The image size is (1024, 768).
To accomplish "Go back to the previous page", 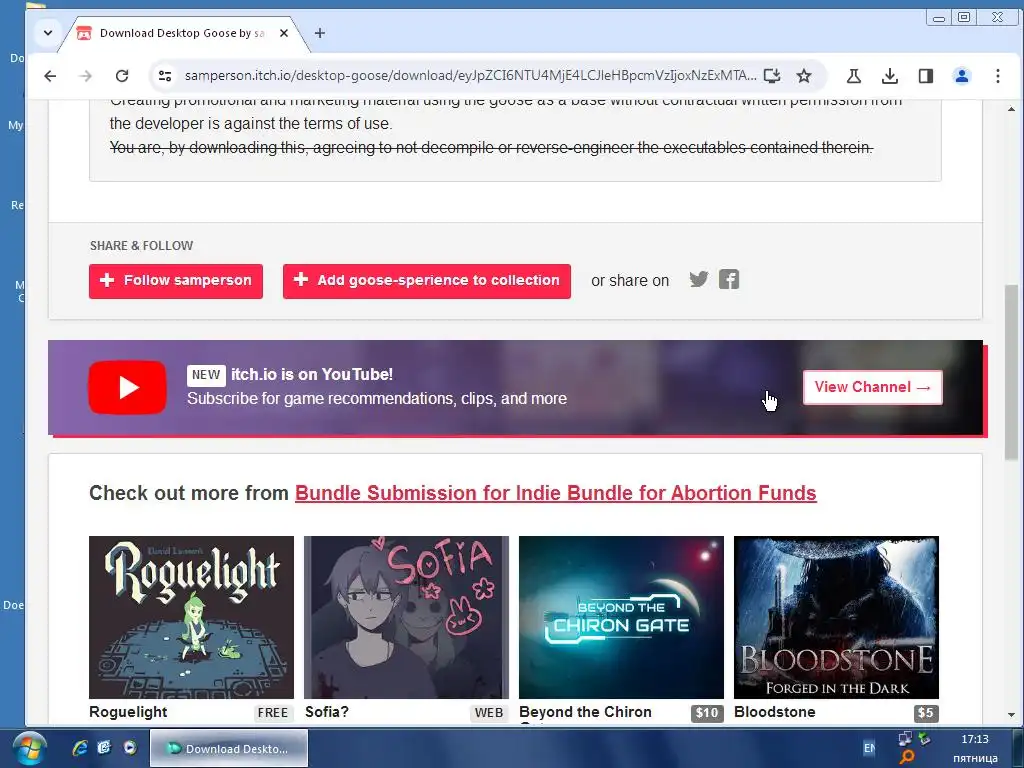I will 50,76.
